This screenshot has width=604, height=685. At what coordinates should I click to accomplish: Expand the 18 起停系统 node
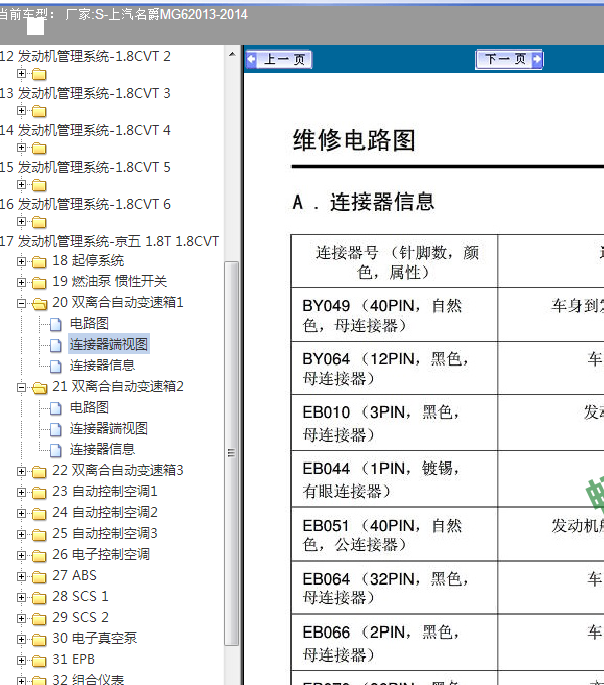pyautogui.click(x=21, y=261)
